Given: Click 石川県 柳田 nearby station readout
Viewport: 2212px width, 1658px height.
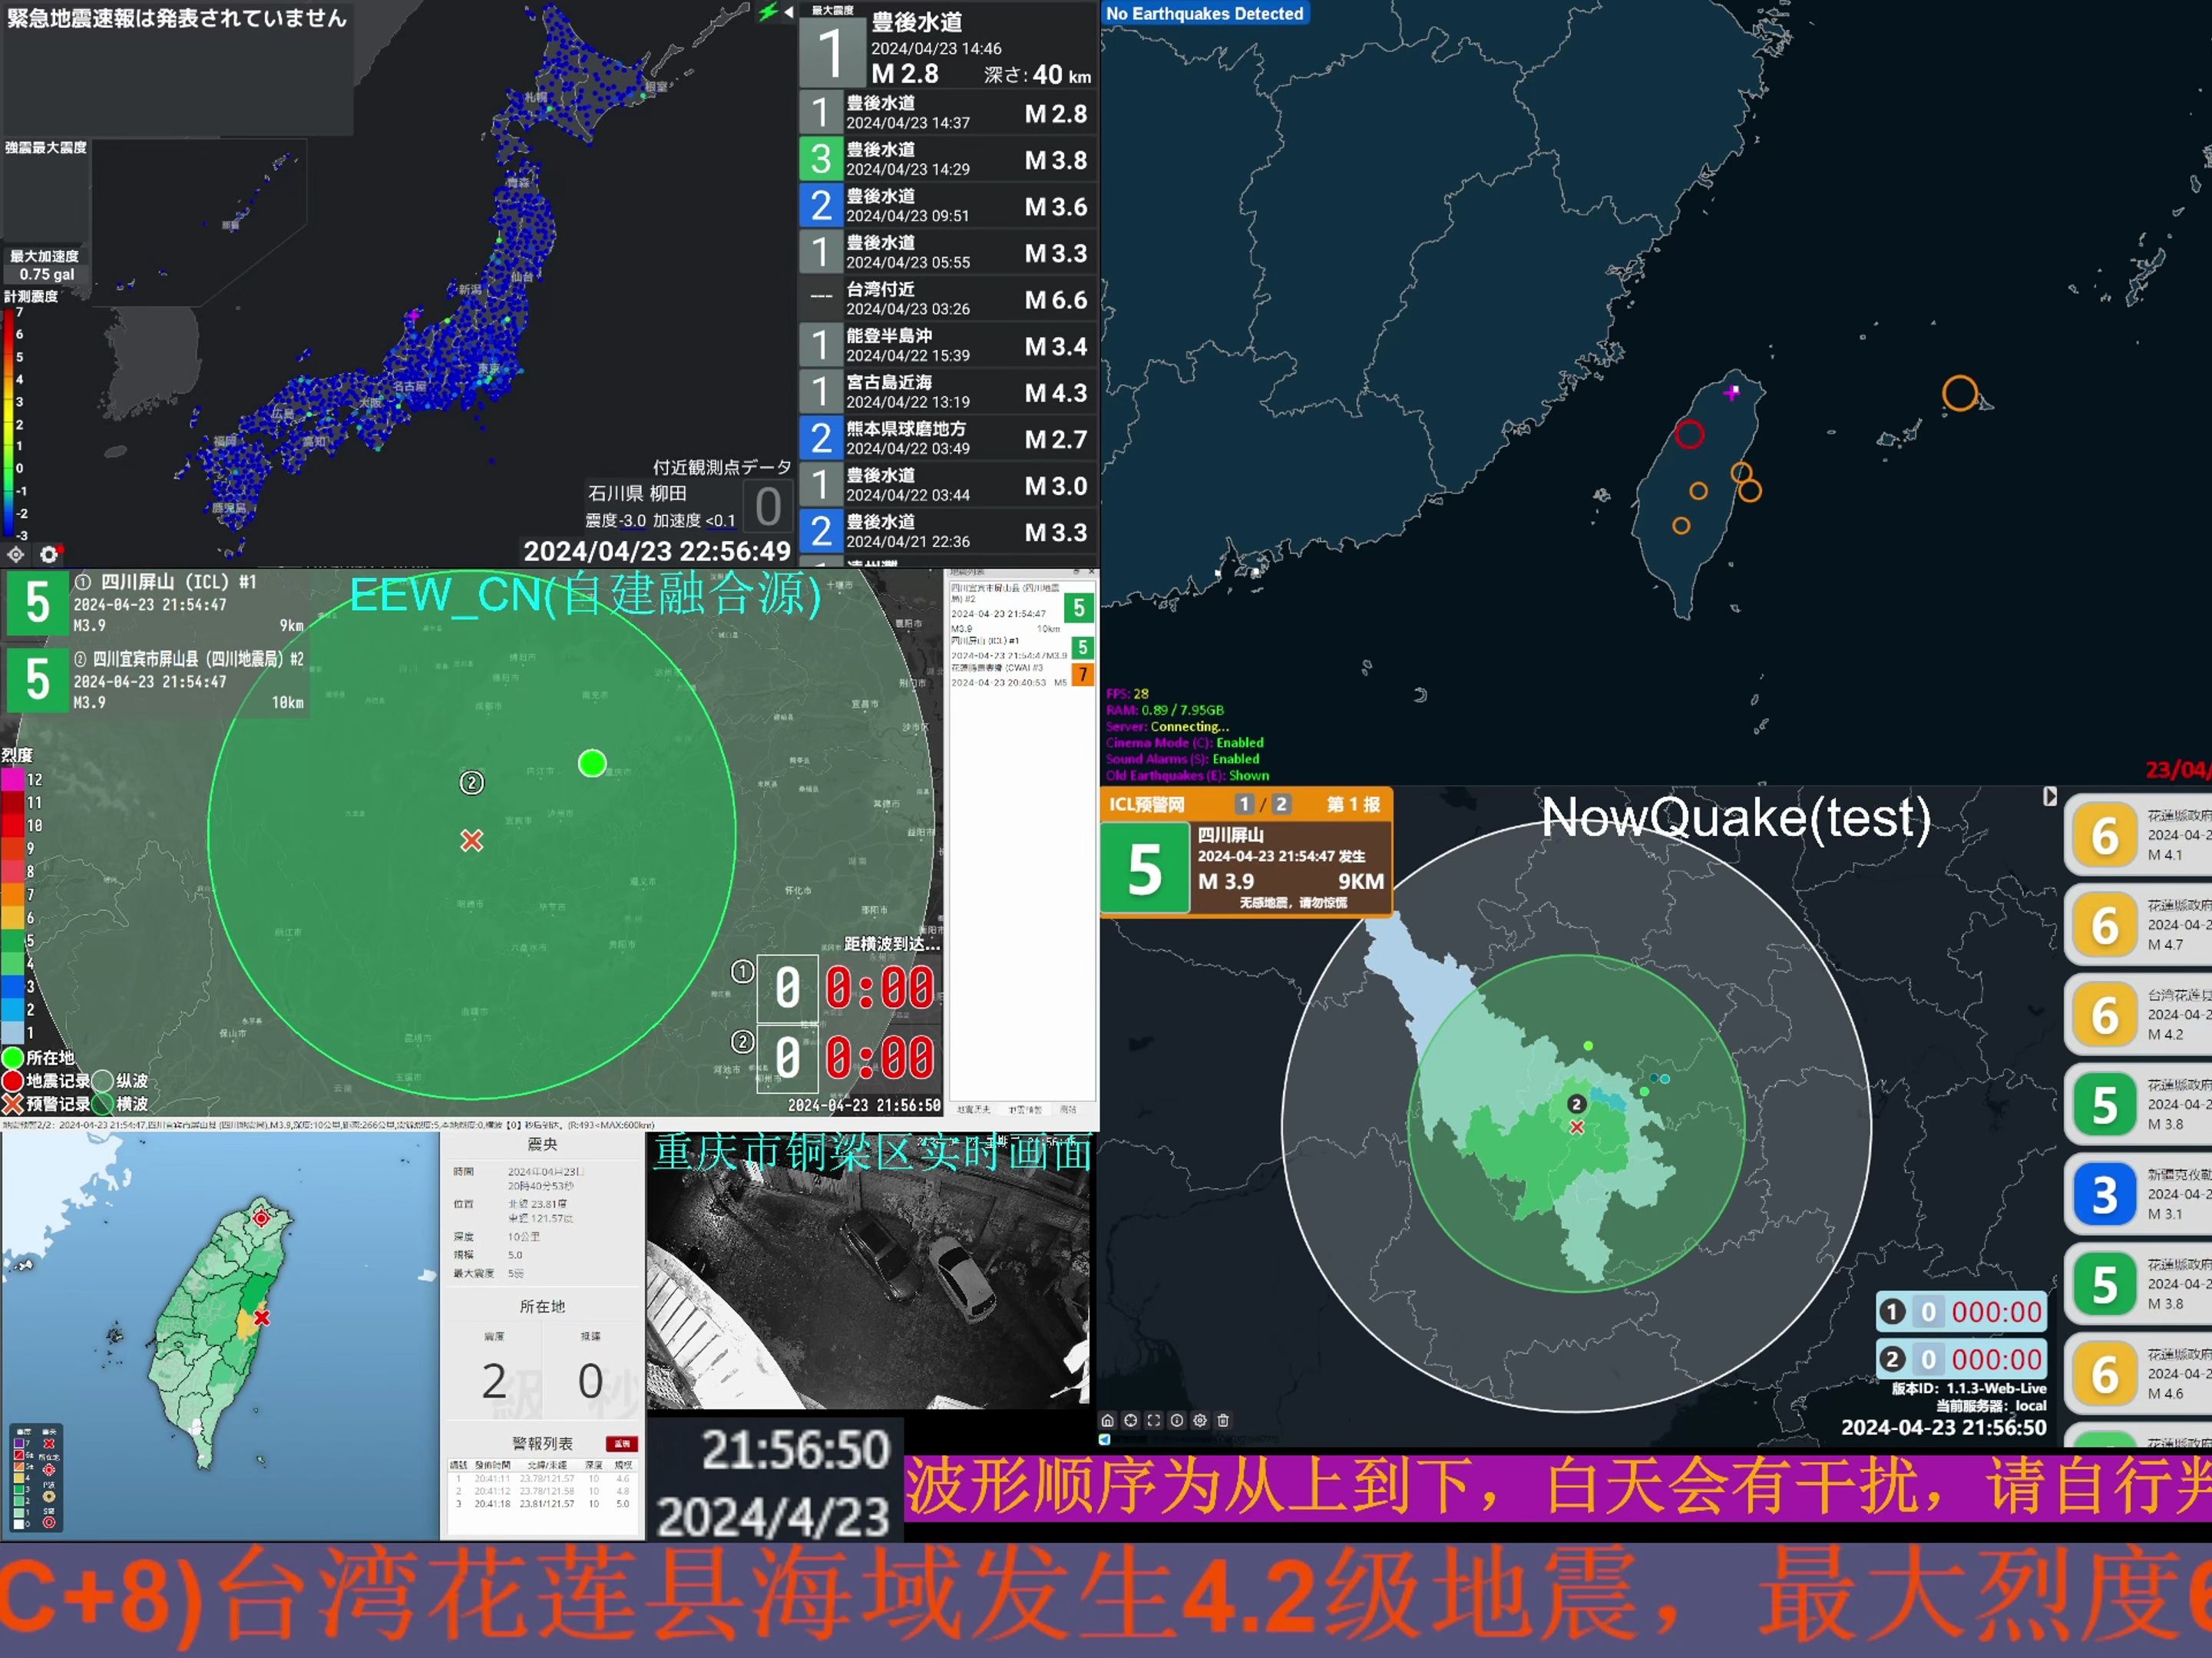Looking at the screenshot, I should point(690,506).
